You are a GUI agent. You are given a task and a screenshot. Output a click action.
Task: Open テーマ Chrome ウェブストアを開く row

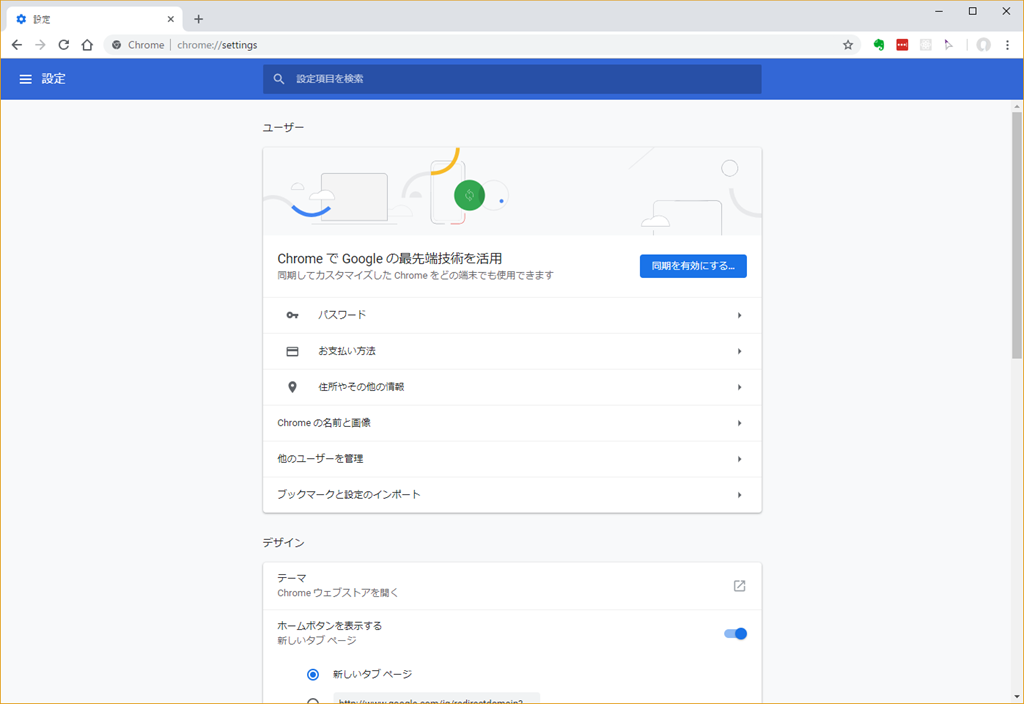point(512,586)
